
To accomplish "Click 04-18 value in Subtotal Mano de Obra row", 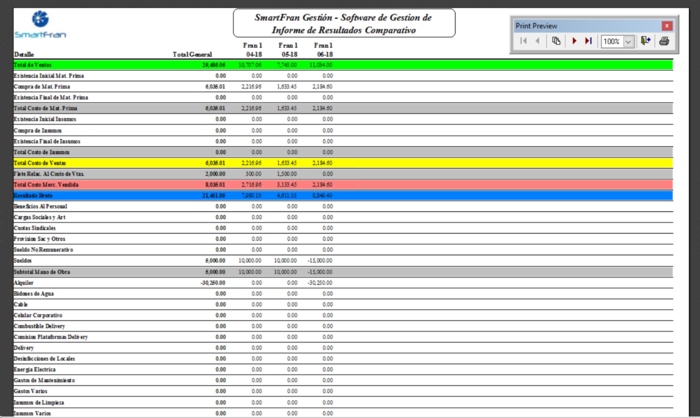I will pyautogui.click(x=250, y=272).
